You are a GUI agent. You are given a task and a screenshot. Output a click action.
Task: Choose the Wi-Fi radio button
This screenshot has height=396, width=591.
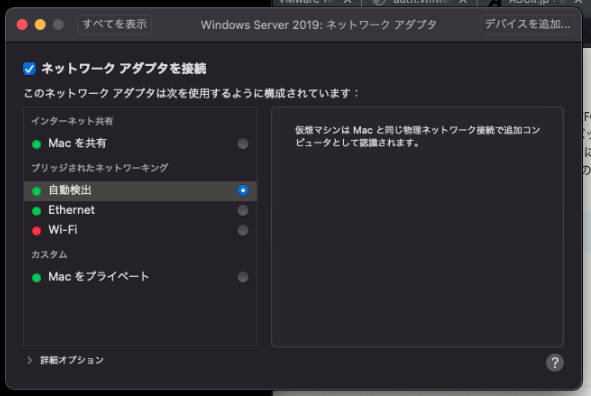coord(243,230)
